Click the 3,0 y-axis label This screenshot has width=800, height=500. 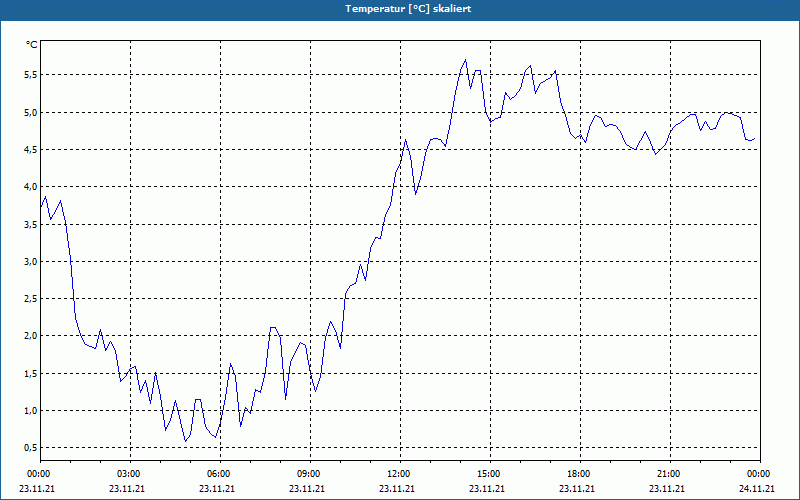tap(32, 262)
